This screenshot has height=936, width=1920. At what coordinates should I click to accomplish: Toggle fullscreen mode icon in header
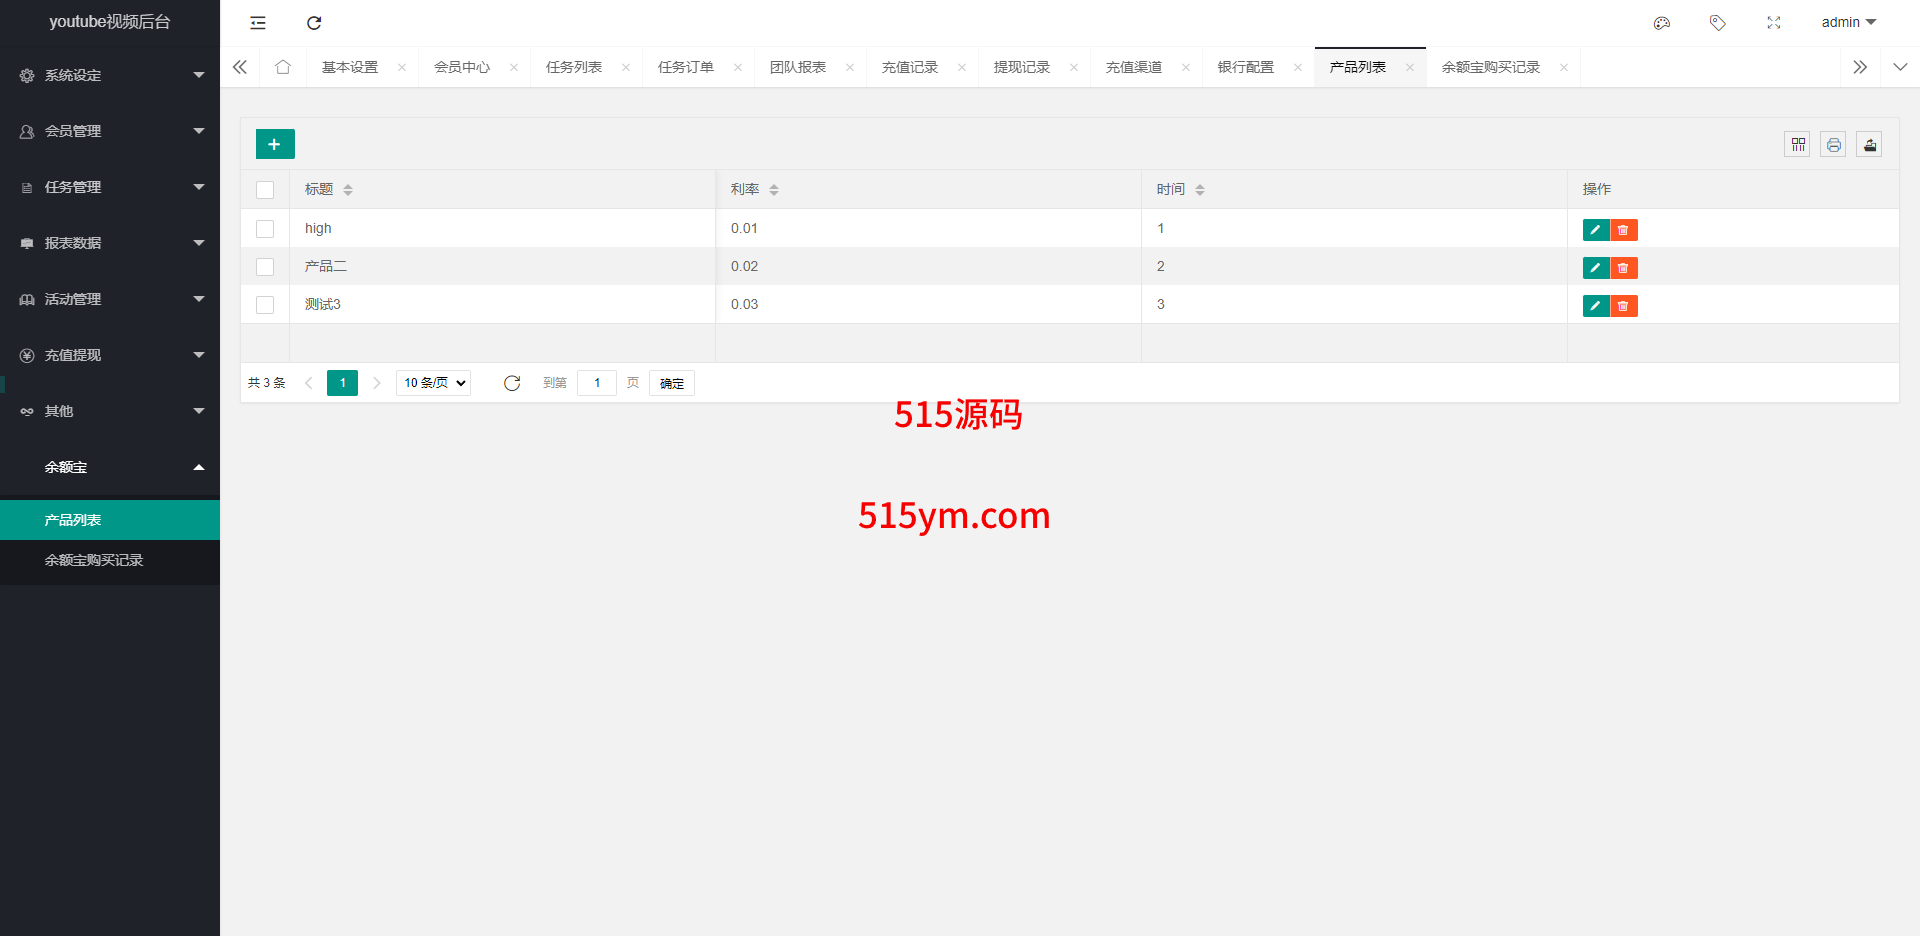[x=1773, y=23]
